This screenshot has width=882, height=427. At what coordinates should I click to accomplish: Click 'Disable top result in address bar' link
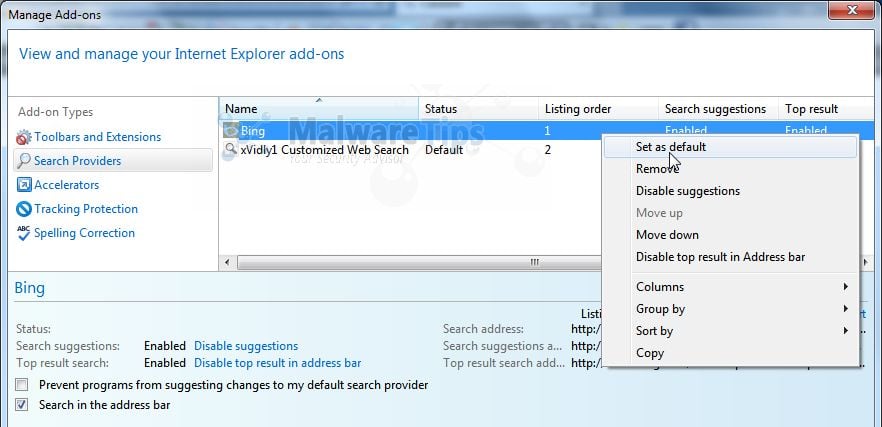(x=277, y=363)
